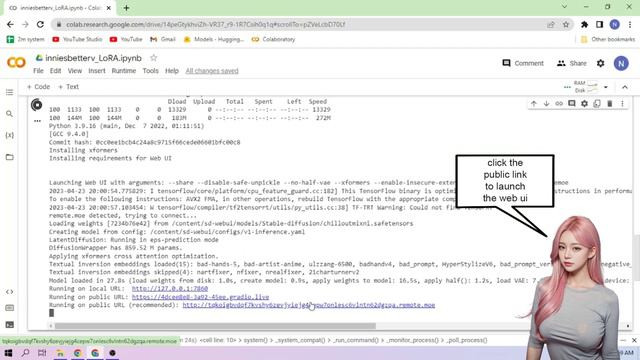Open Chrome three-dot menu
Image resolution: width=640 pixels, height=360 pixels.
click(x=630, y=24)
